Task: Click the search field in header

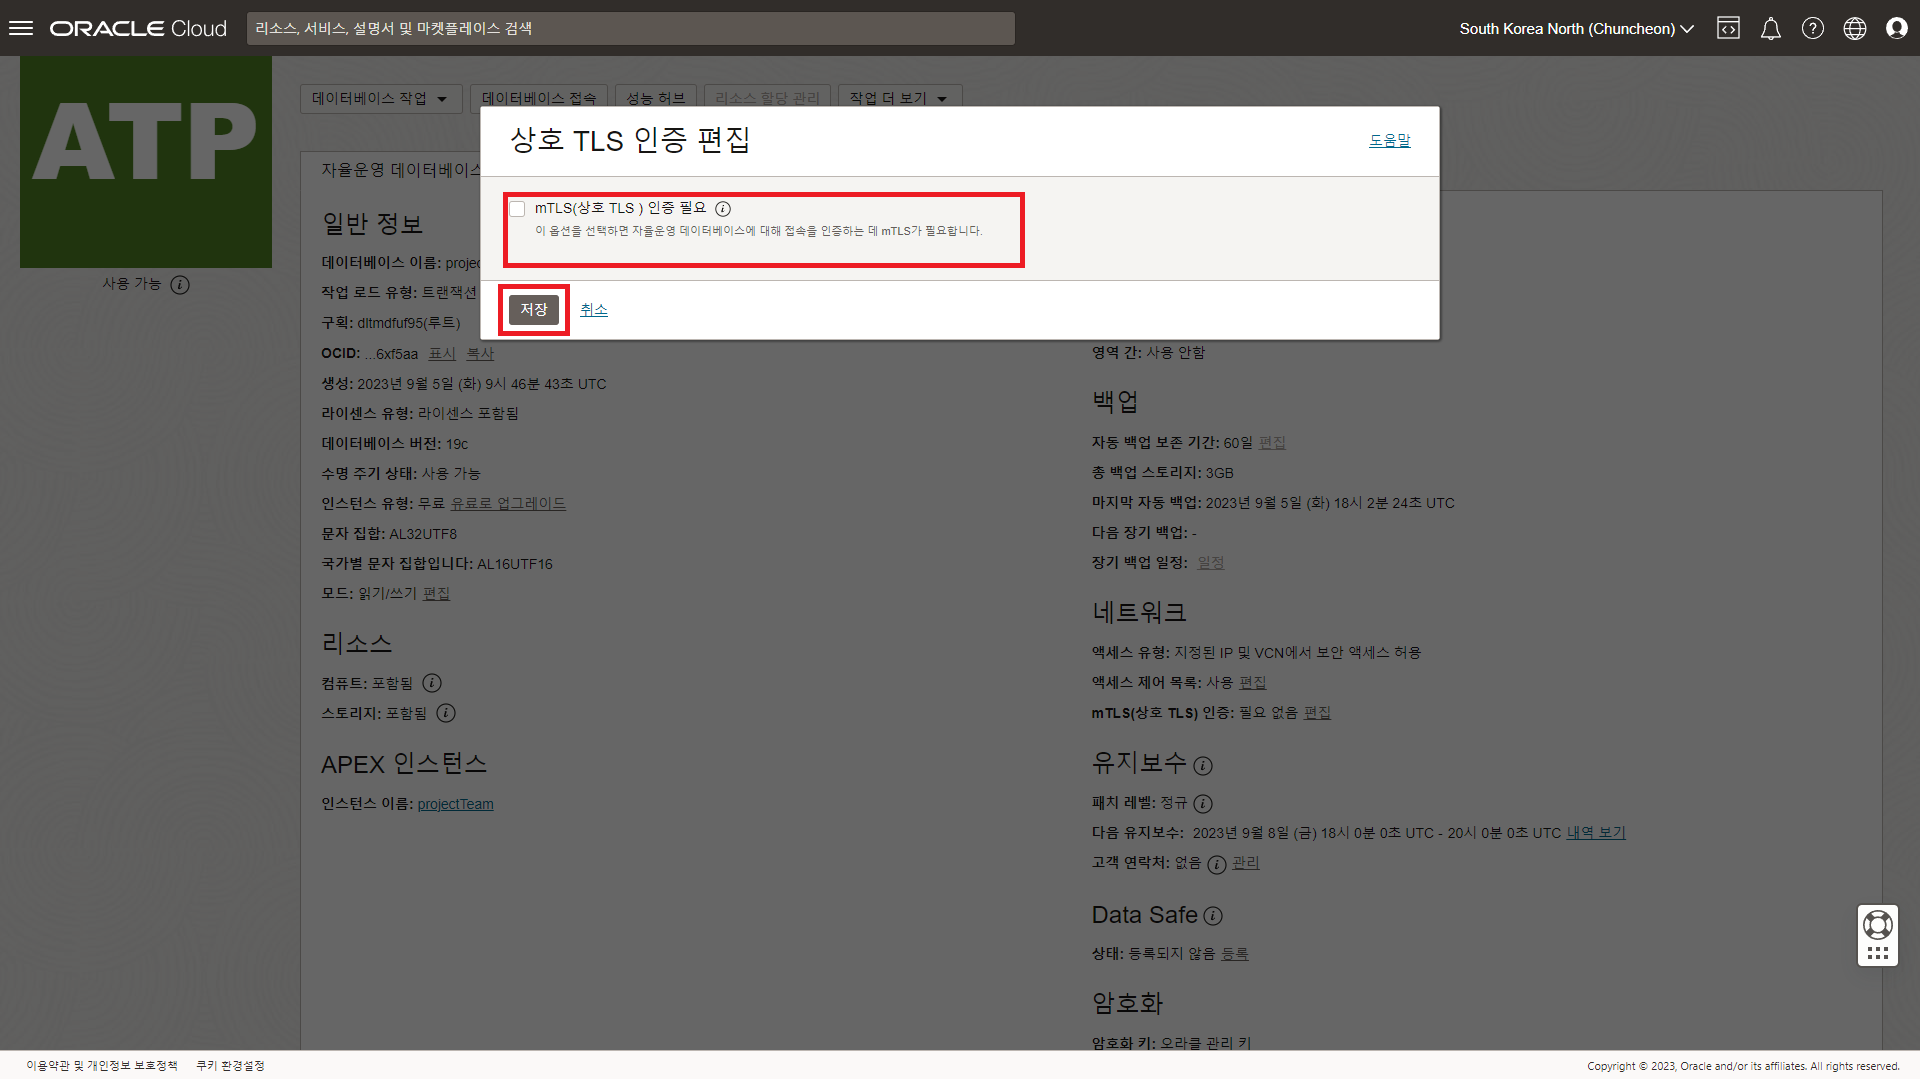Action: [x=630, y=28]
